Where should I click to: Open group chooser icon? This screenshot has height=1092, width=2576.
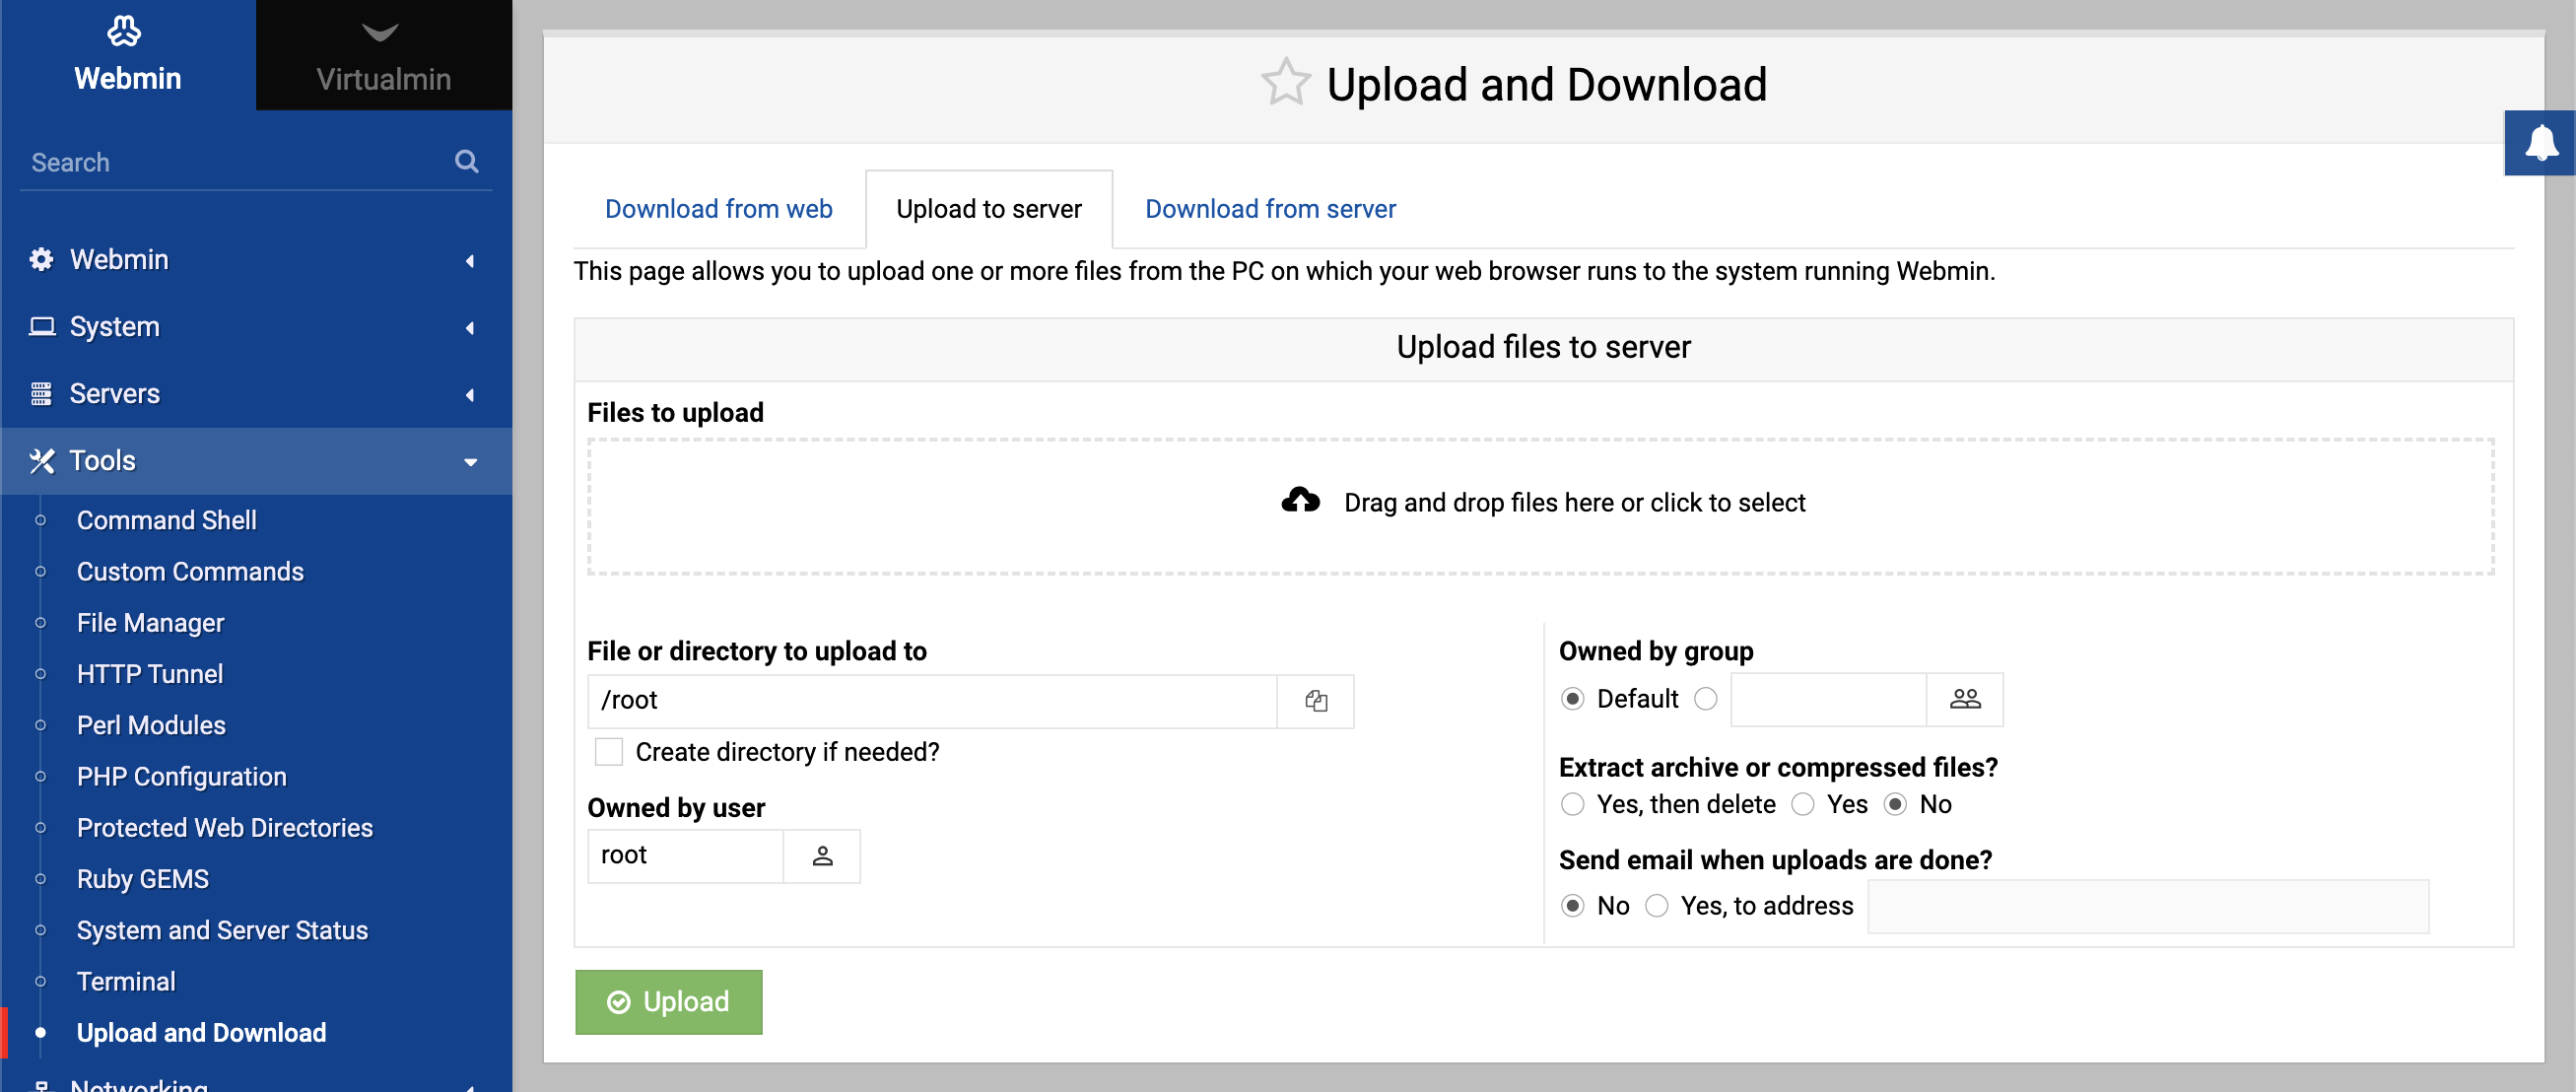point(1964,698)
